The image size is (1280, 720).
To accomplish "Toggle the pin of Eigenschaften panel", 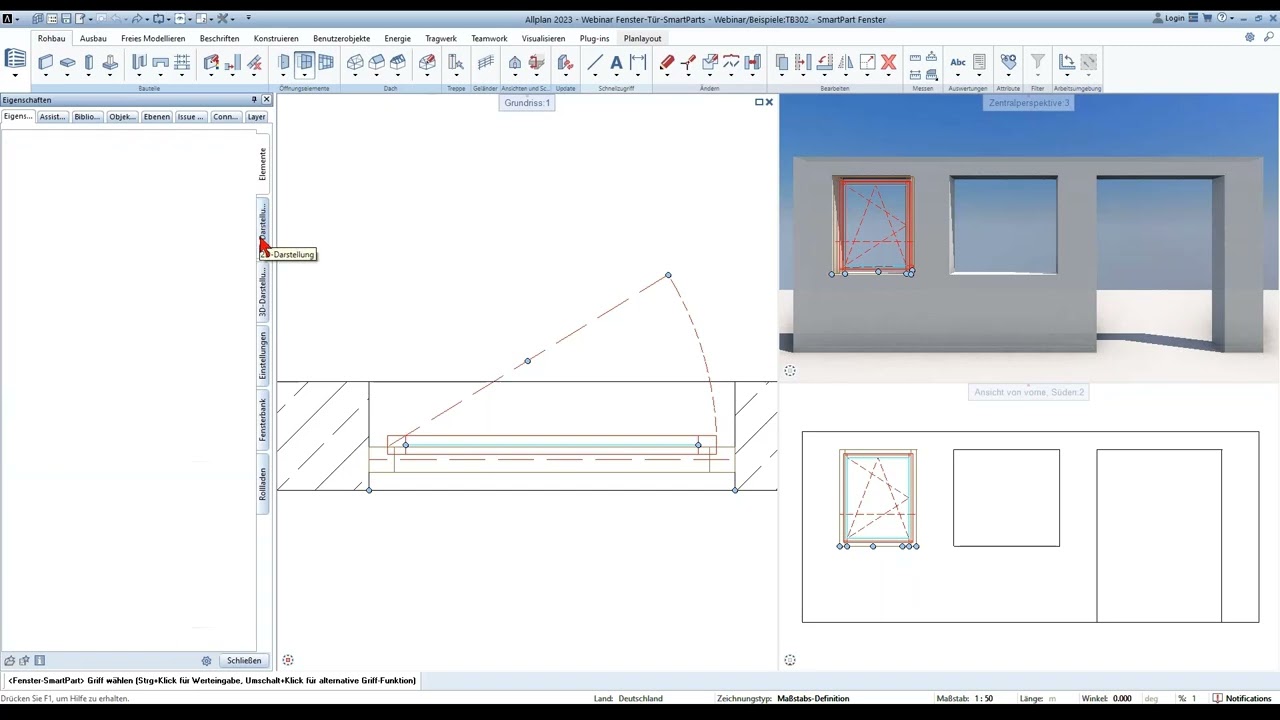I will [x=254, y=100].
